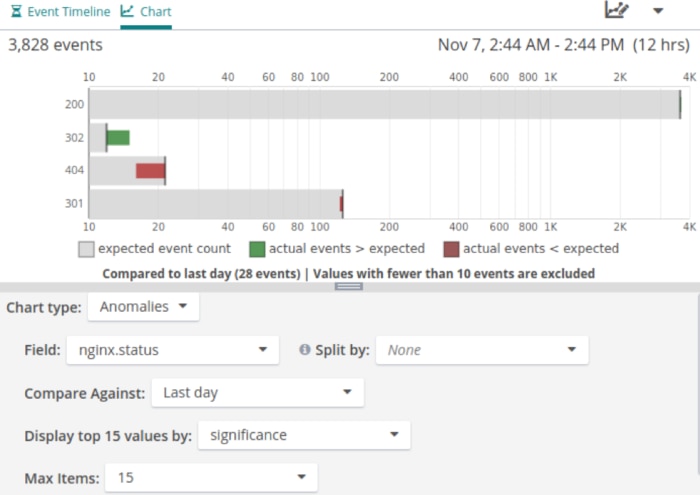Click the red anomaly bar for 404
This screenshot has height=495, width=700.
tap(150, 171)
